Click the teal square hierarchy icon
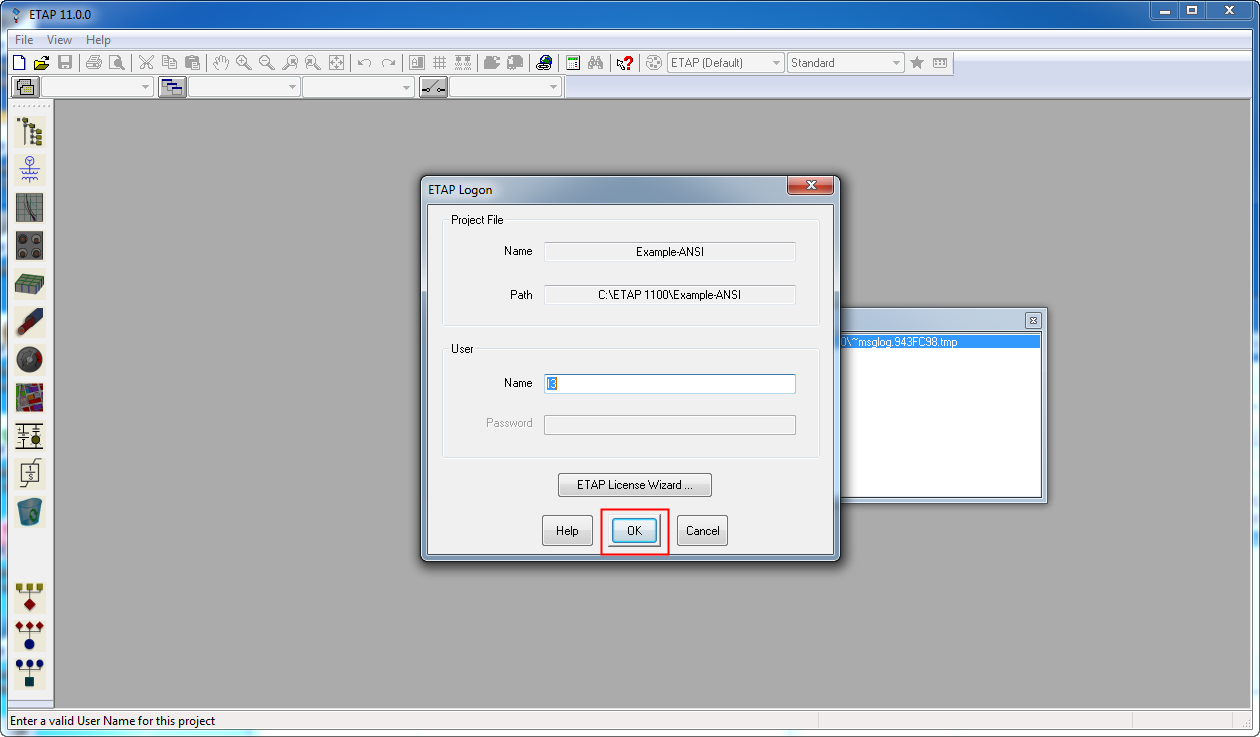This screenshot has height=737, width=1260. pos(29,673)
